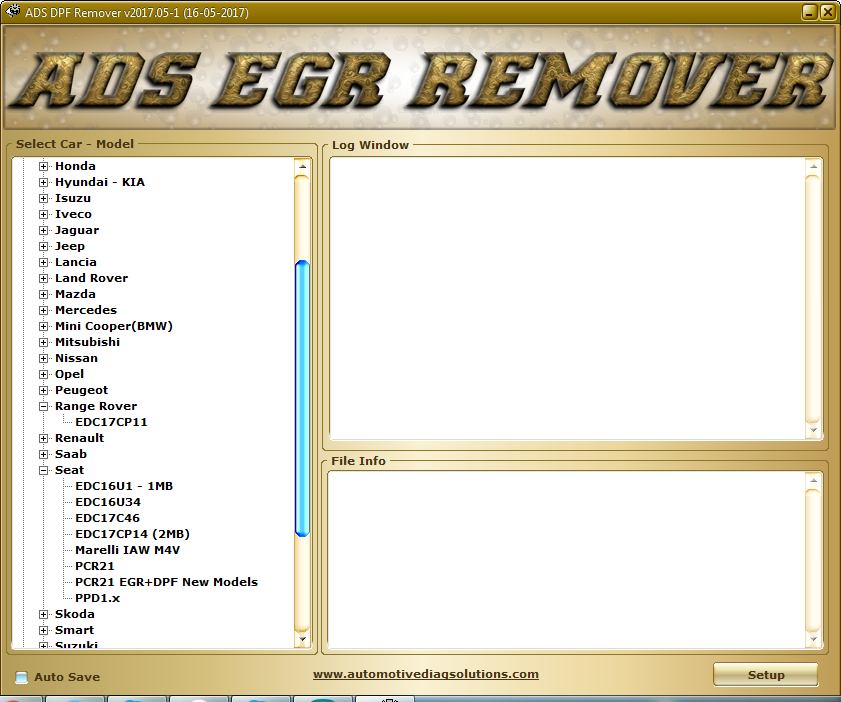Click inside the Log Window text area
This screenshot has width=841, height=702.
(x=568, y=299)
